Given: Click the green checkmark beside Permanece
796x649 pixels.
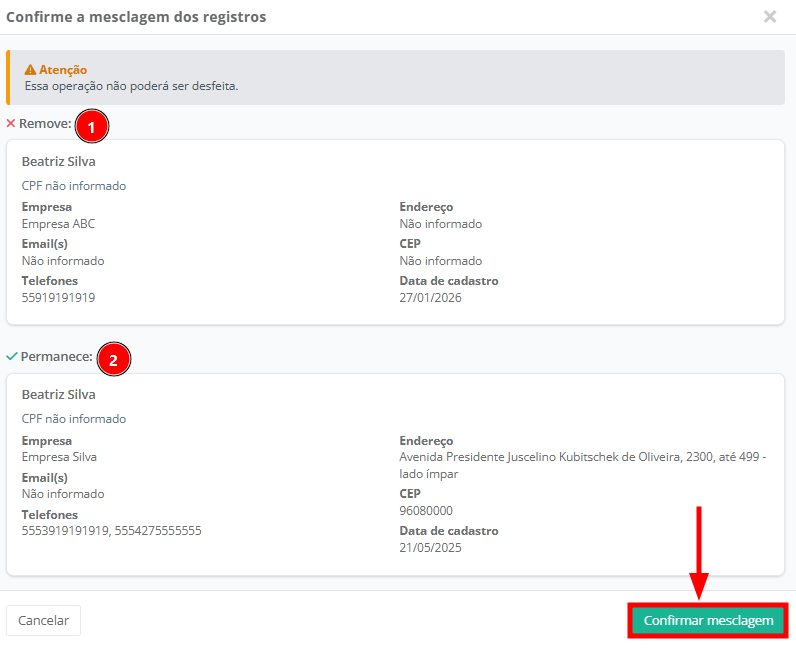Looking at the screenshot, I should point(11,356).
